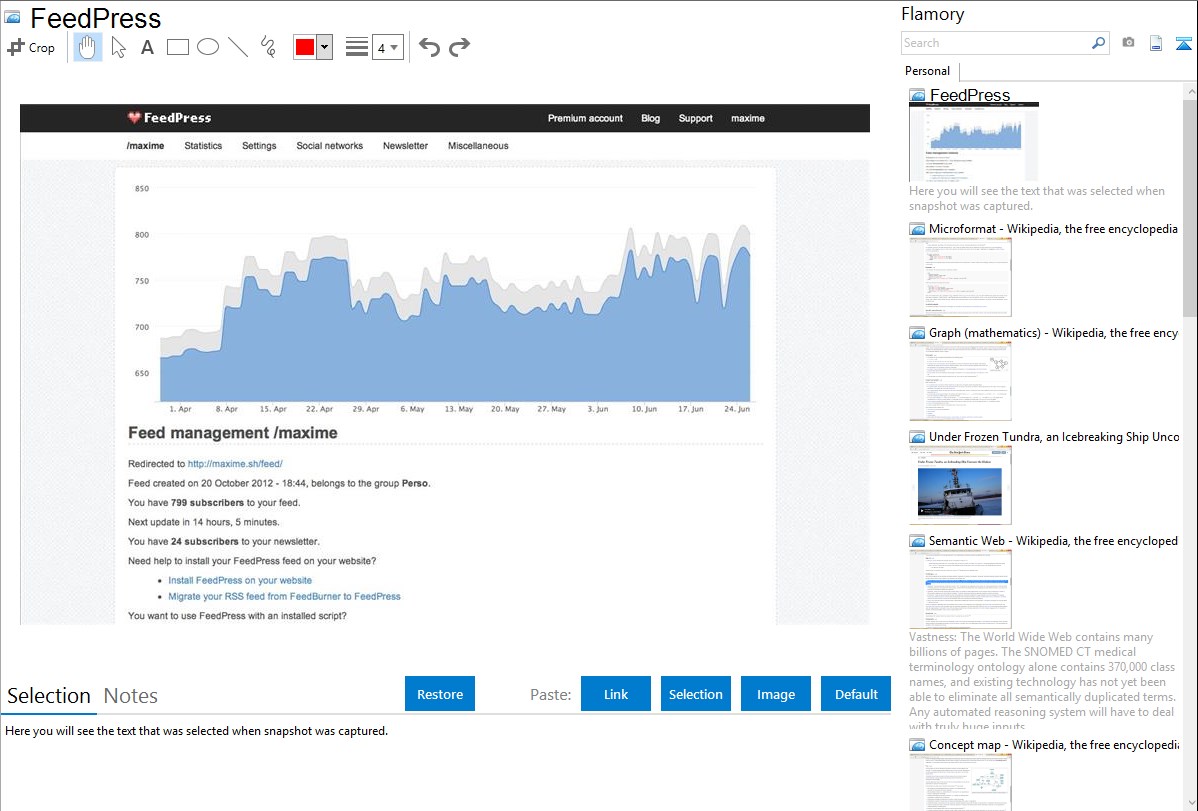Select 'Concept map - Wikipedia' snapshot title

1053,744
